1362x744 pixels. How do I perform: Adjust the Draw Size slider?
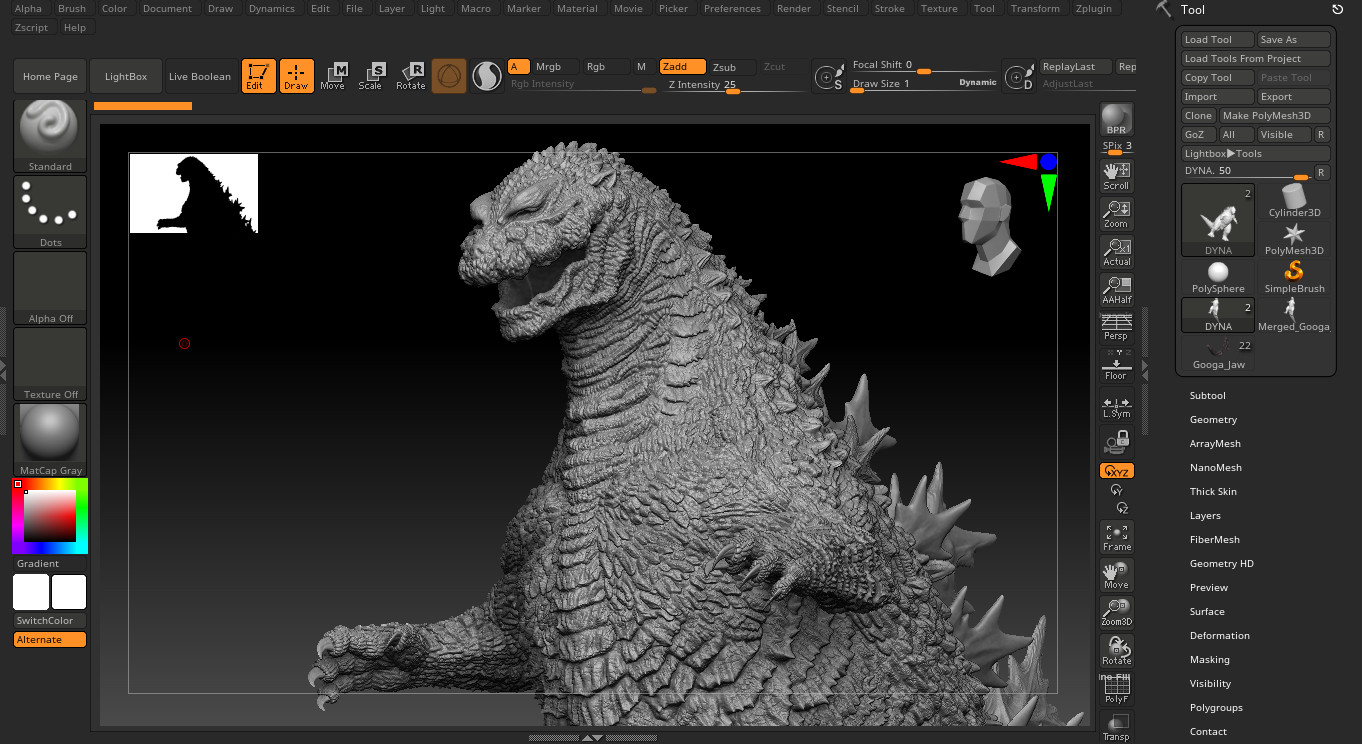click(x=923, y=84)
